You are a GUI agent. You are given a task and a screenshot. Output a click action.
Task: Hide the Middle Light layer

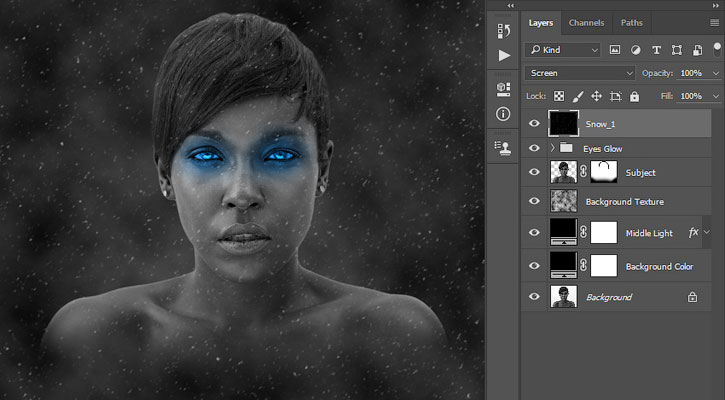[x=534, y=233]
